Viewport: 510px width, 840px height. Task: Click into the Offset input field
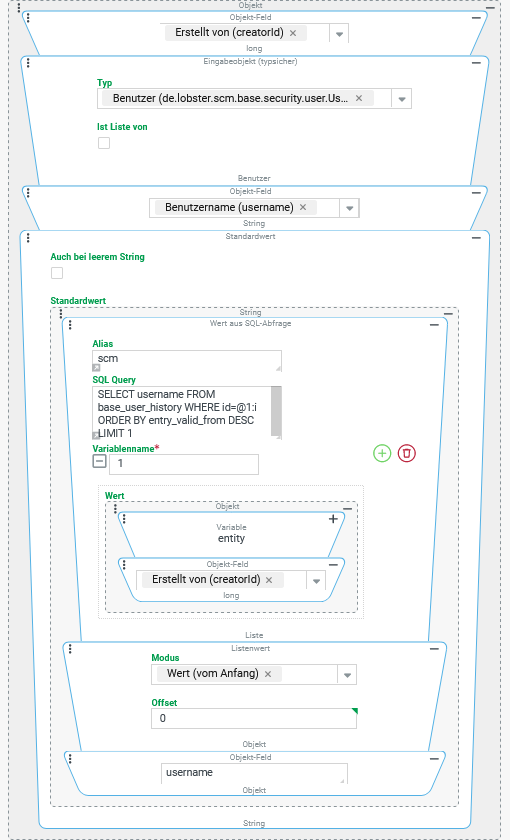254,718
